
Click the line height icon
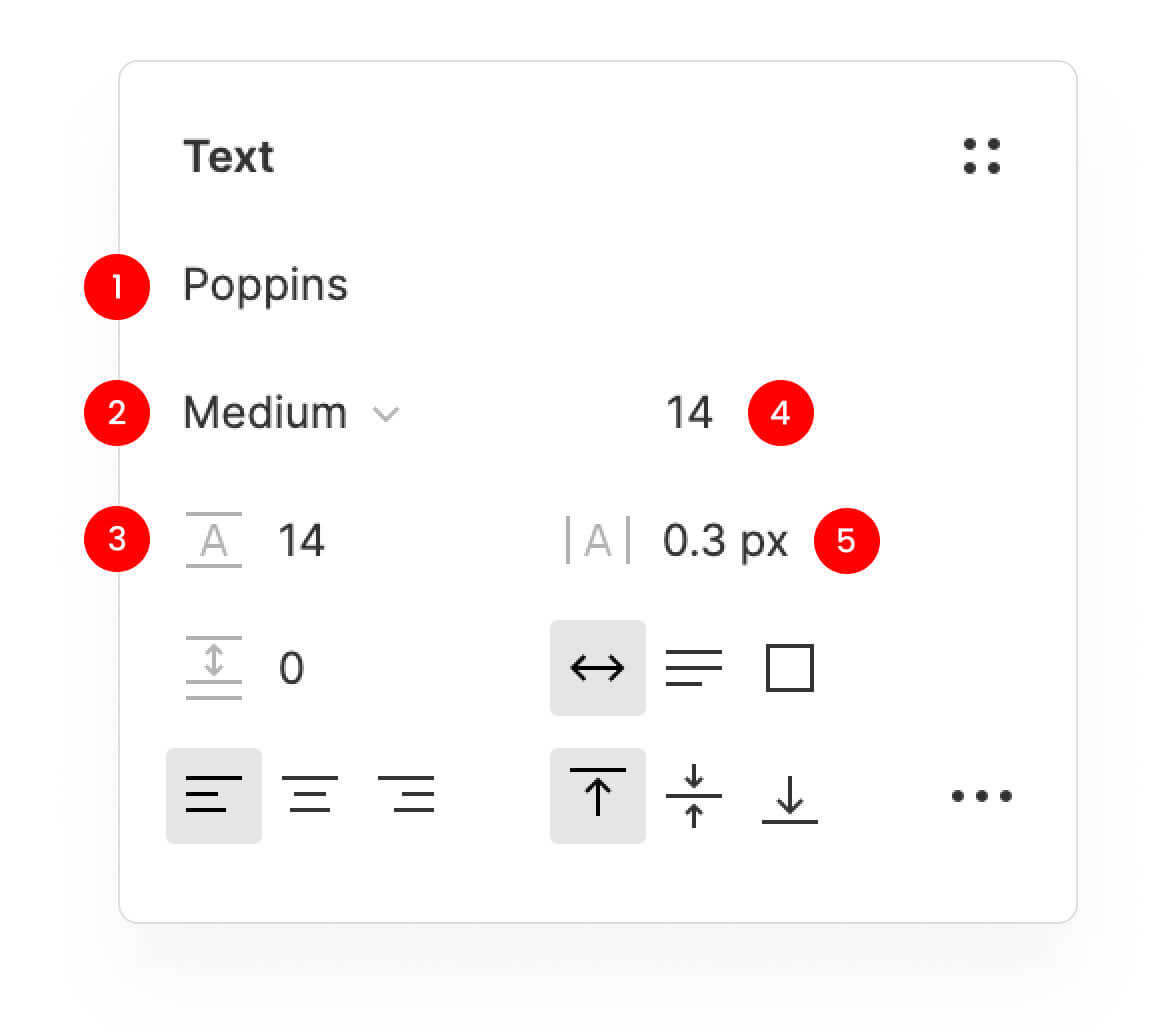(x=214, y=541)
